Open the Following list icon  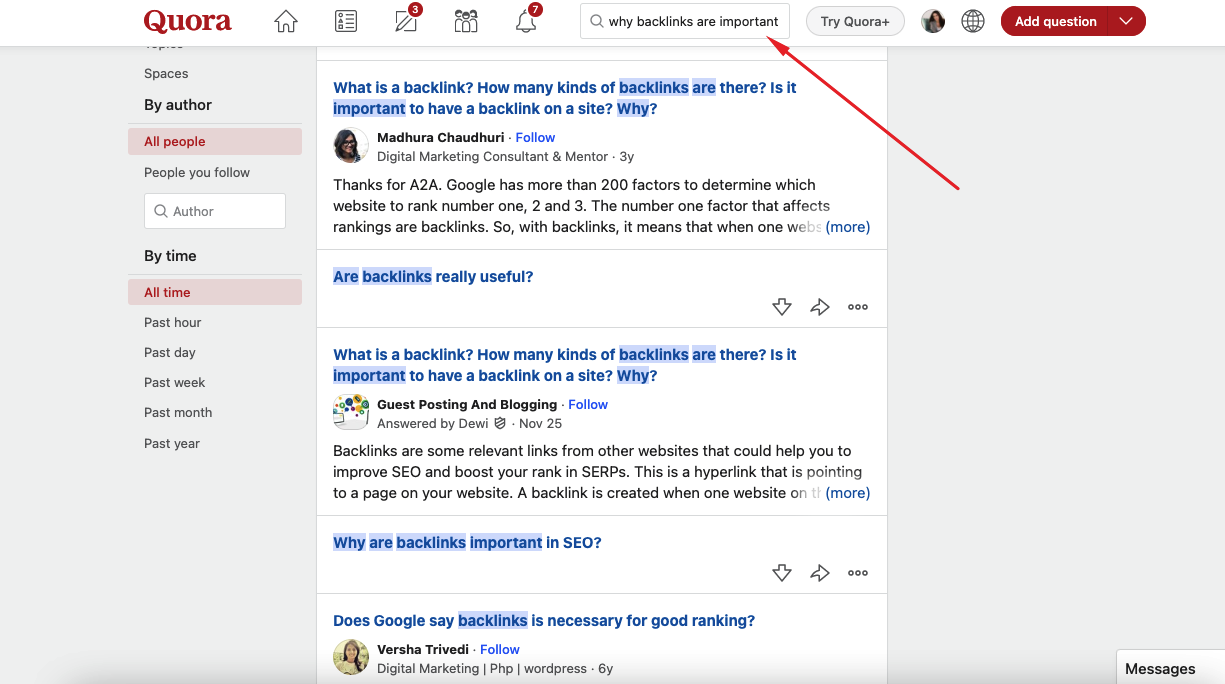coord(346,21)
